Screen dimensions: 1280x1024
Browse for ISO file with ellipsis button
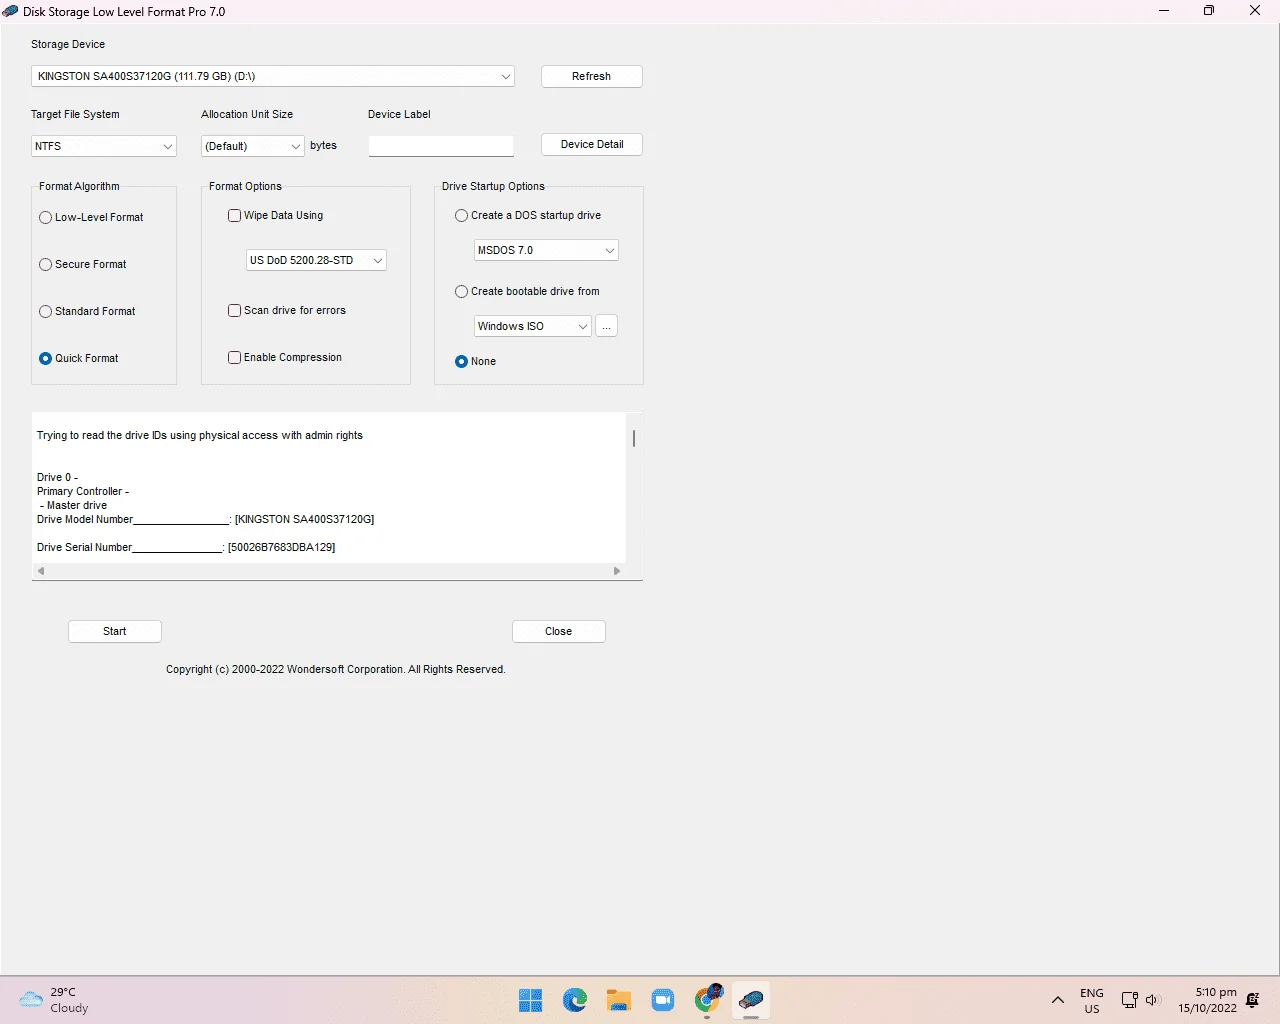click(606, 326)
